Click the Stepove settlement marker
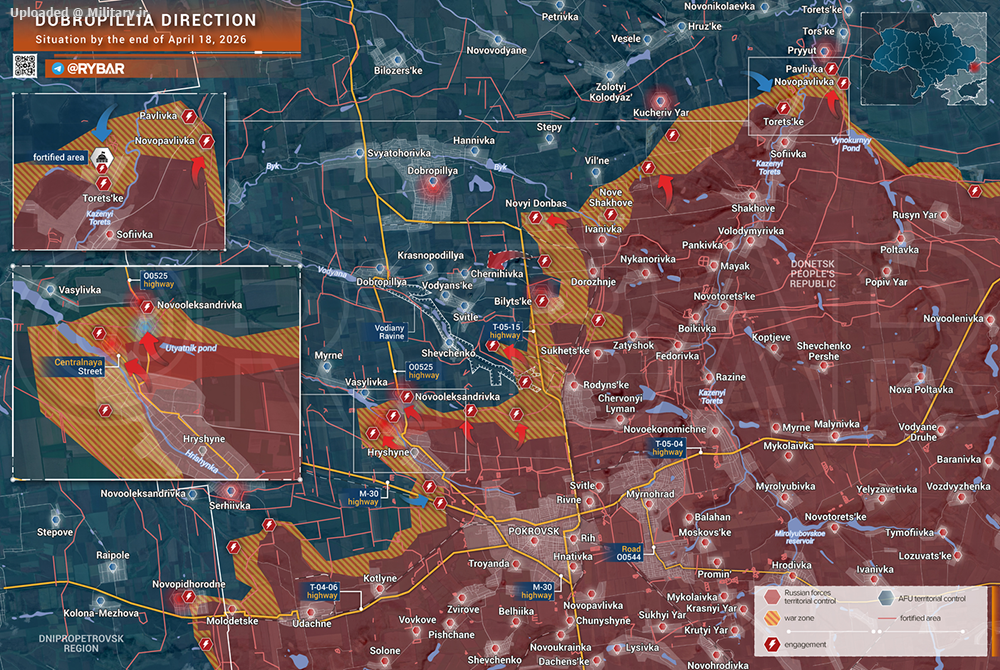The image size is (1000, 670). 55,520
